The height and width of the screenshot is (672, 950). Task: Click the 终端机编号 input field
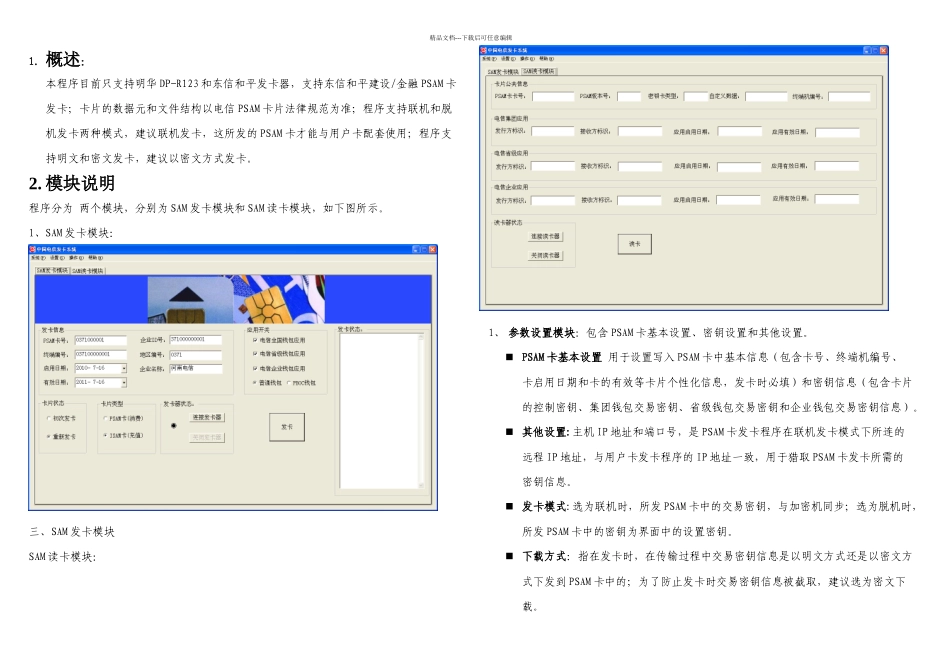click(849, 96)
